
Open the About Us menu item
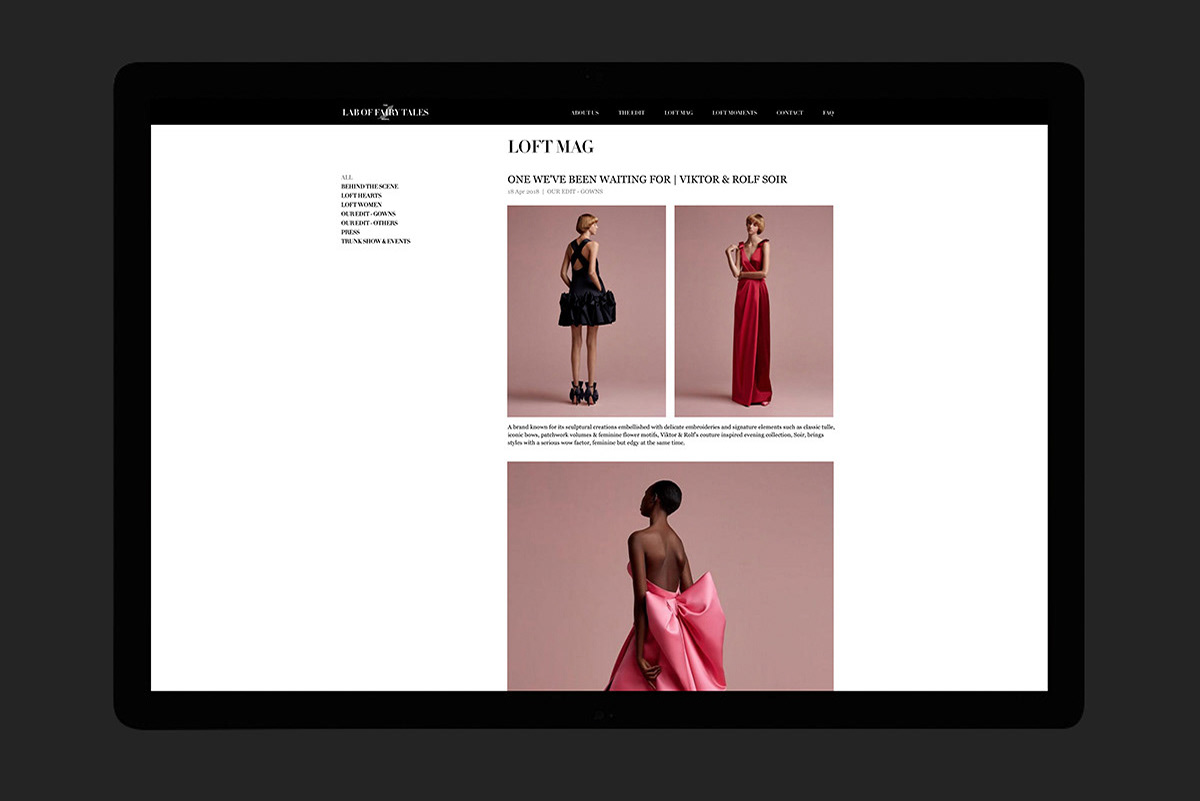(585, 113)
